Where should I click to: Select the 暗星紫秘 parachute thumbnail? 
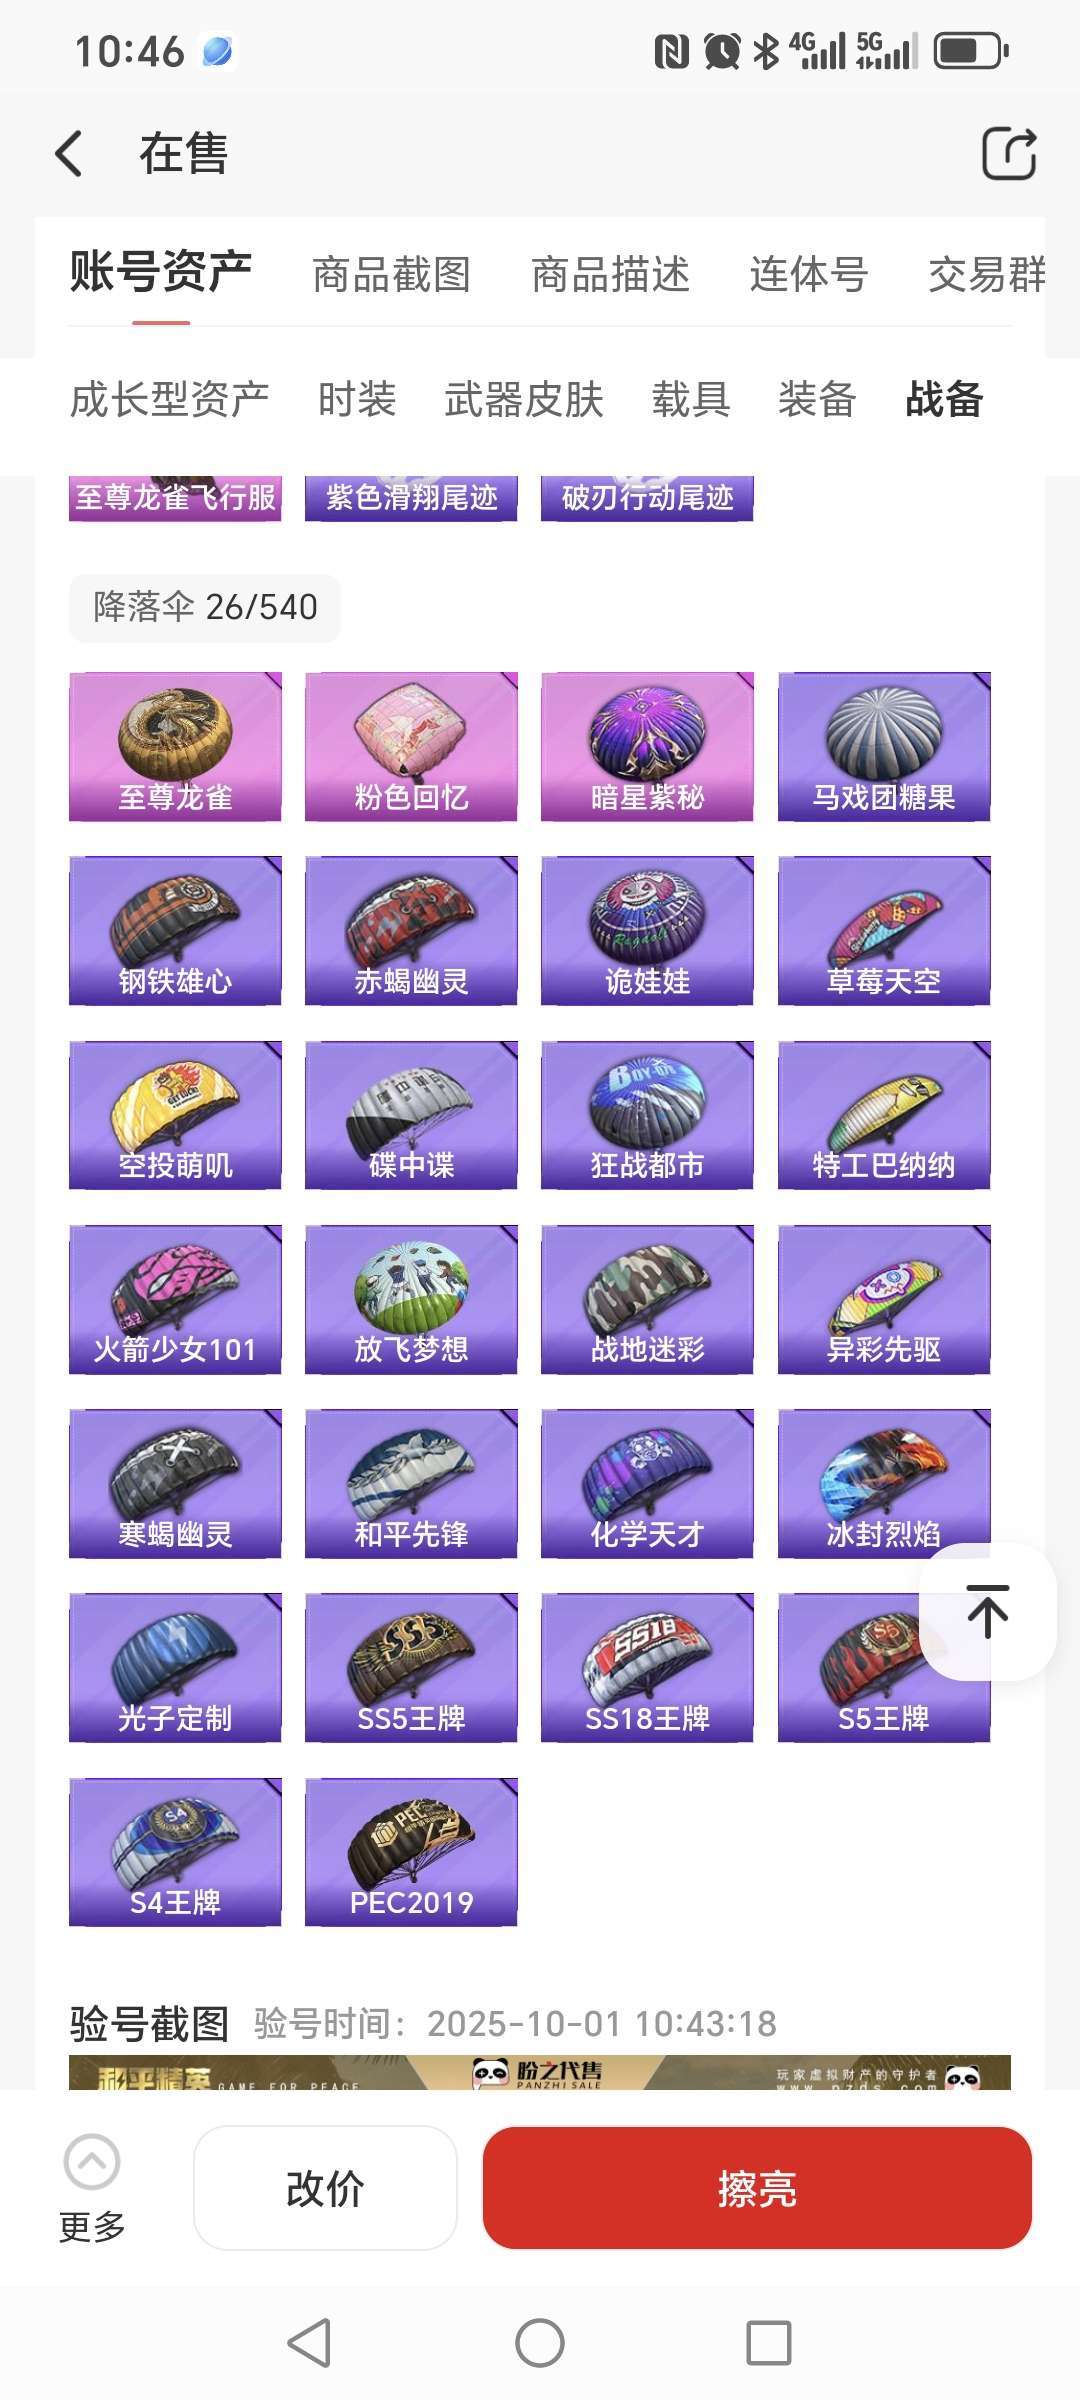pos(647,747)
